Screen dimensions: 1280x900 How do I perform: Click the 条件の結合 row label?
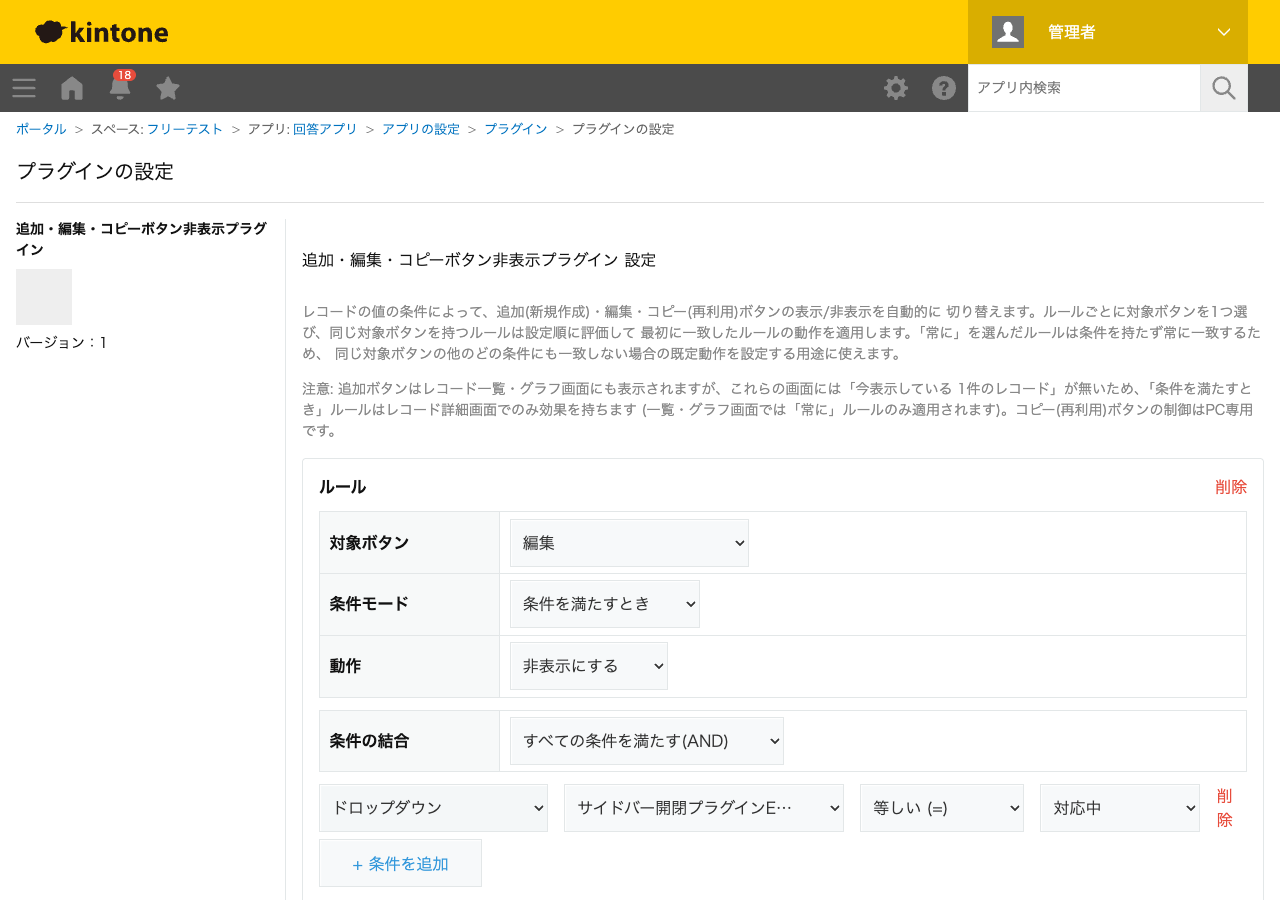click(x=369, y=741)
